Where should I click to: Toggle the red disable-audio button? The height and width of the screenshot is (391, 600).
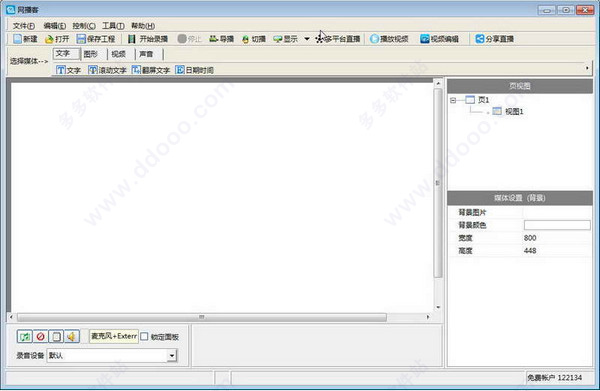tap(40, 337)
